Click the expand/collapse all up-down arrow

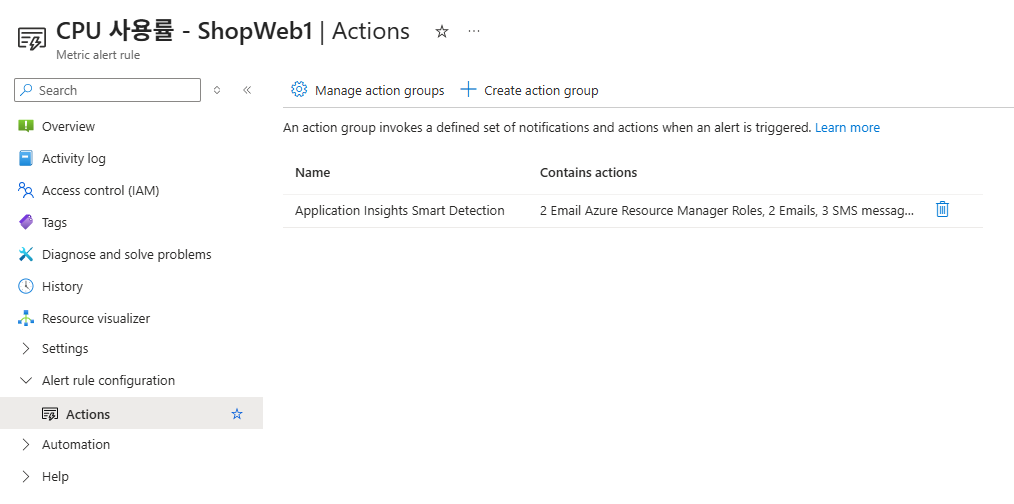click(217, 90)
